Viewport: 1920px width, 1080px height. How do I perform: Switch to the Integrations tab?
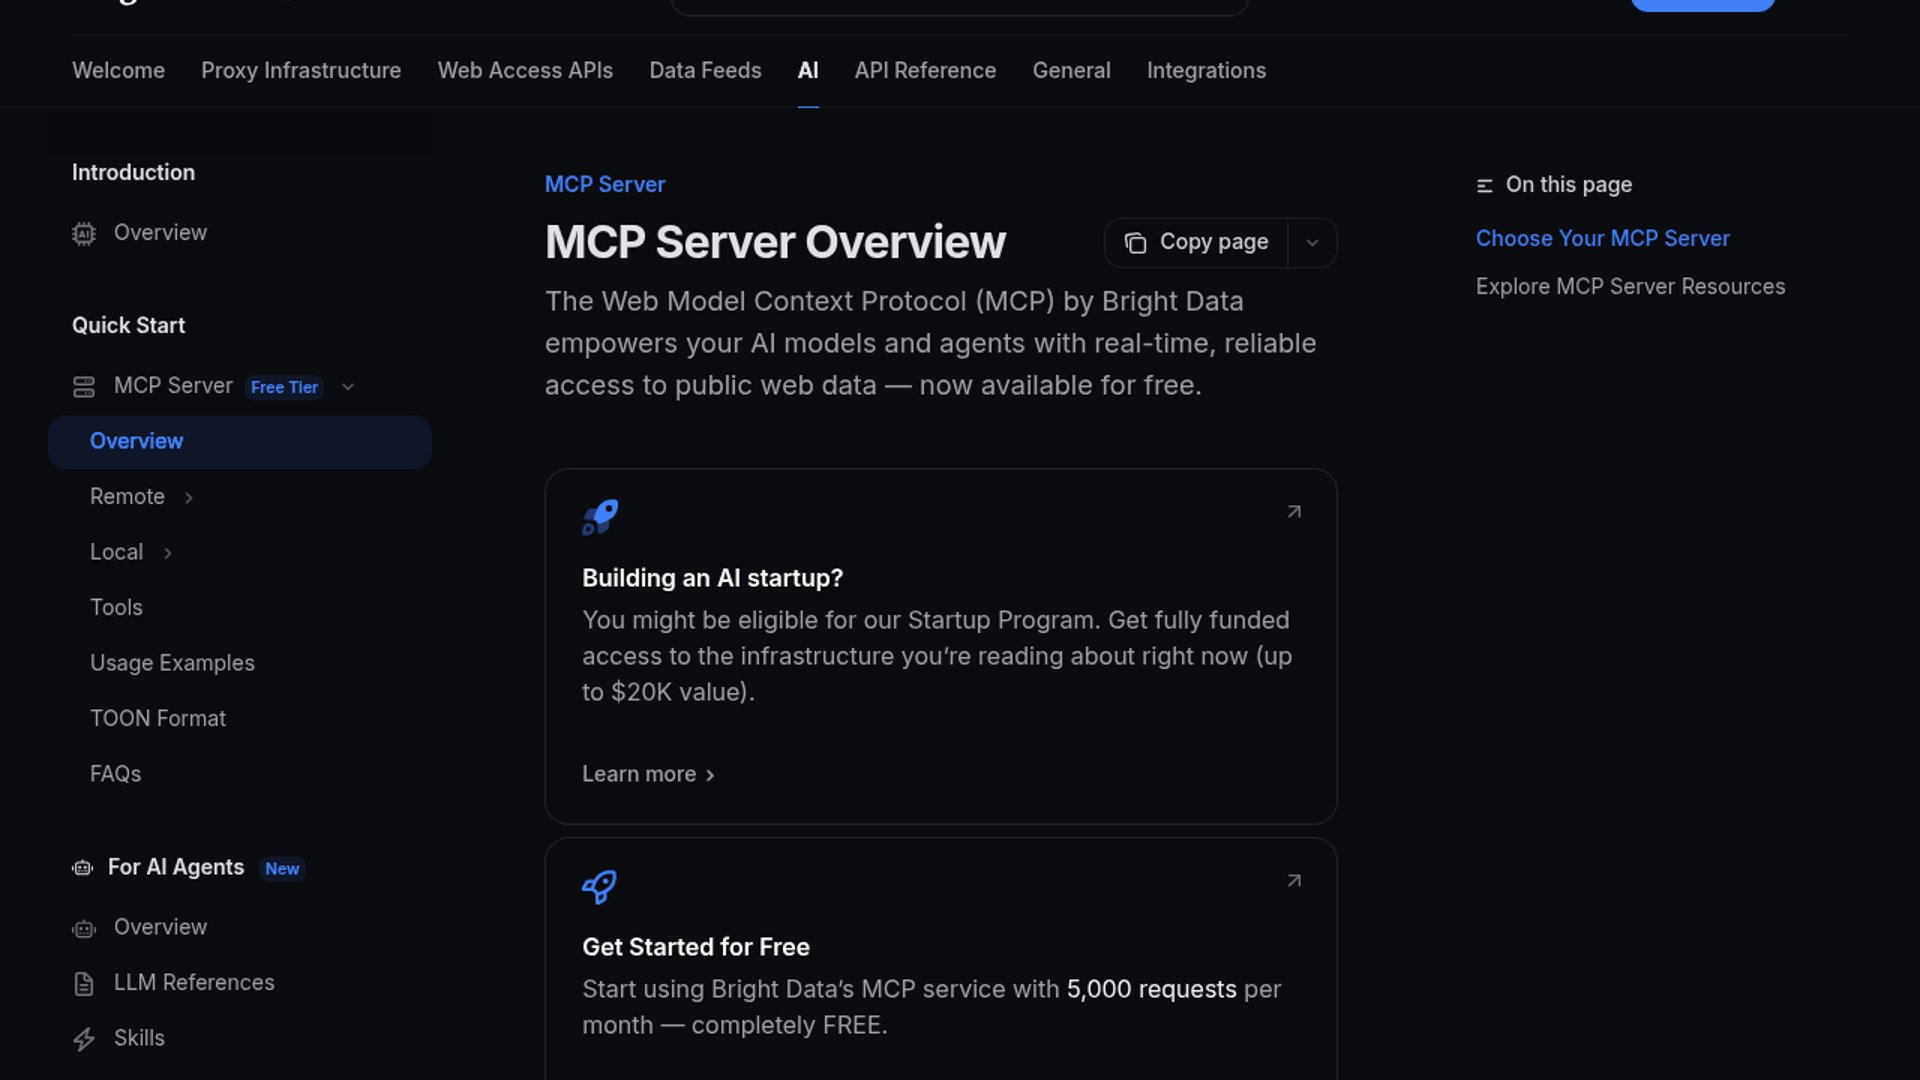pos(1206,70)
